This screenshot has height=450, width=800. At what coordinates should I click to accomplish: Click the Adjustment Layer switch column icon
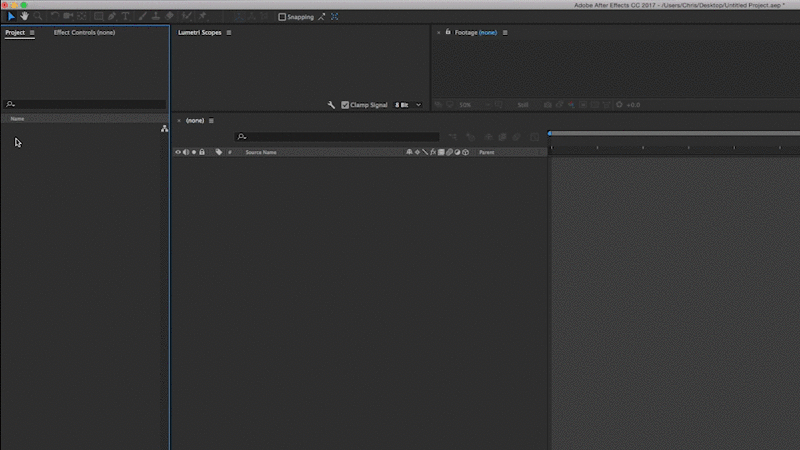[457, 152]
